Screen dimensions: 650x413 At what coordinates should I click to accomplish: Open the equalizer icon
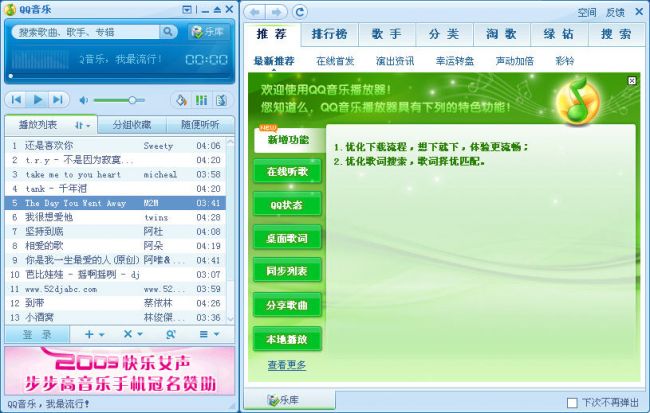tap(201, 100)
